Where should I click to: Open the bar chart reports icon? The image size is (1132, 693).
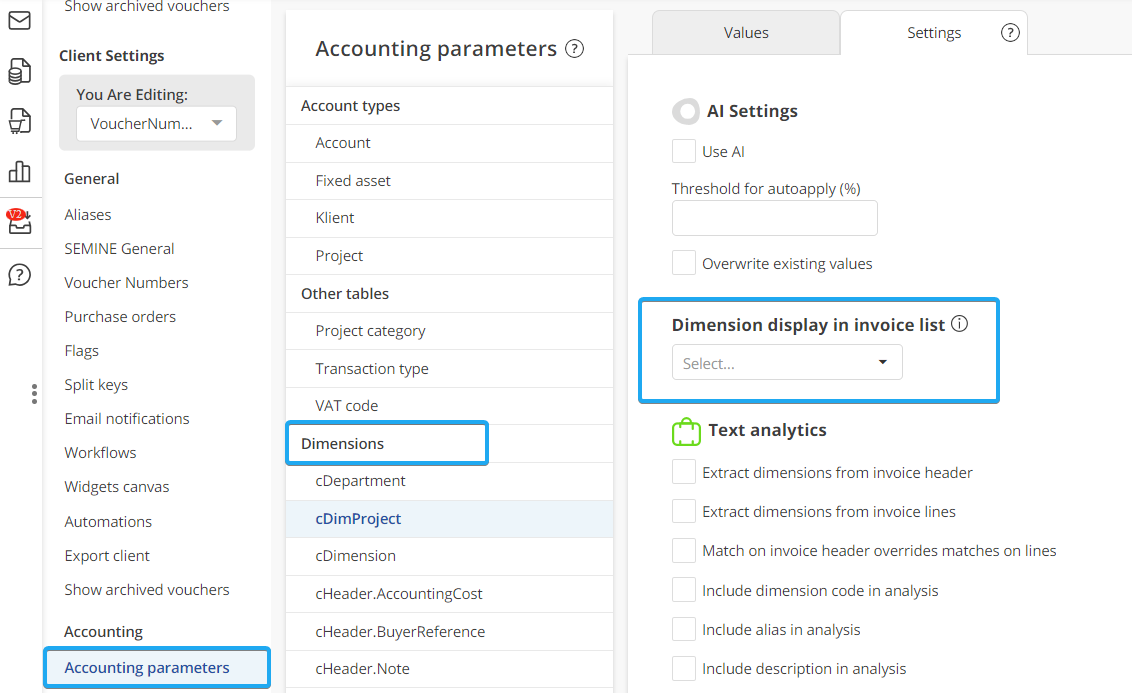tap(19, 171)
